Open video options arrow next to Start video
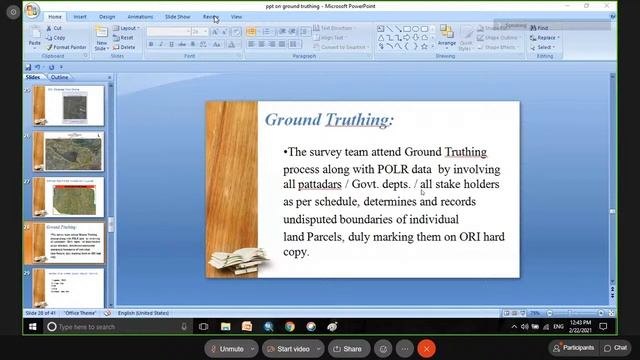 (x=318, y=349)
